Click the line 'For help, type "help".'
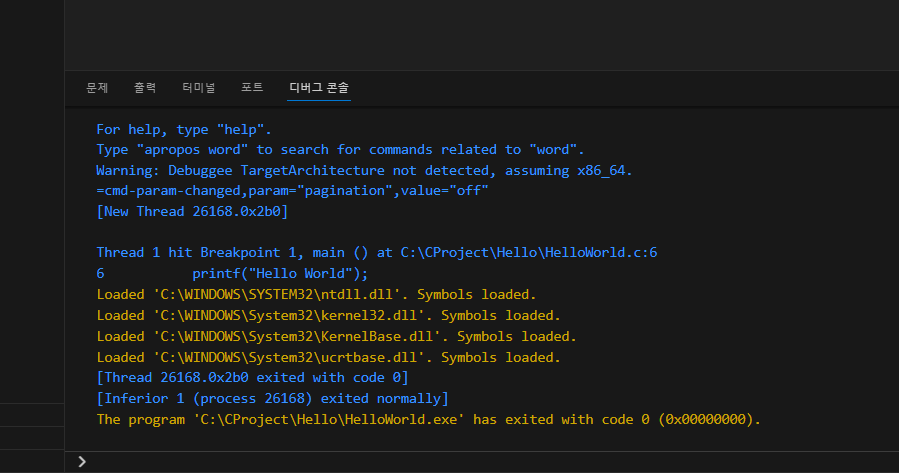Viewport: 899px width, 473px height. pyautogui.click(x=183, y=130)
